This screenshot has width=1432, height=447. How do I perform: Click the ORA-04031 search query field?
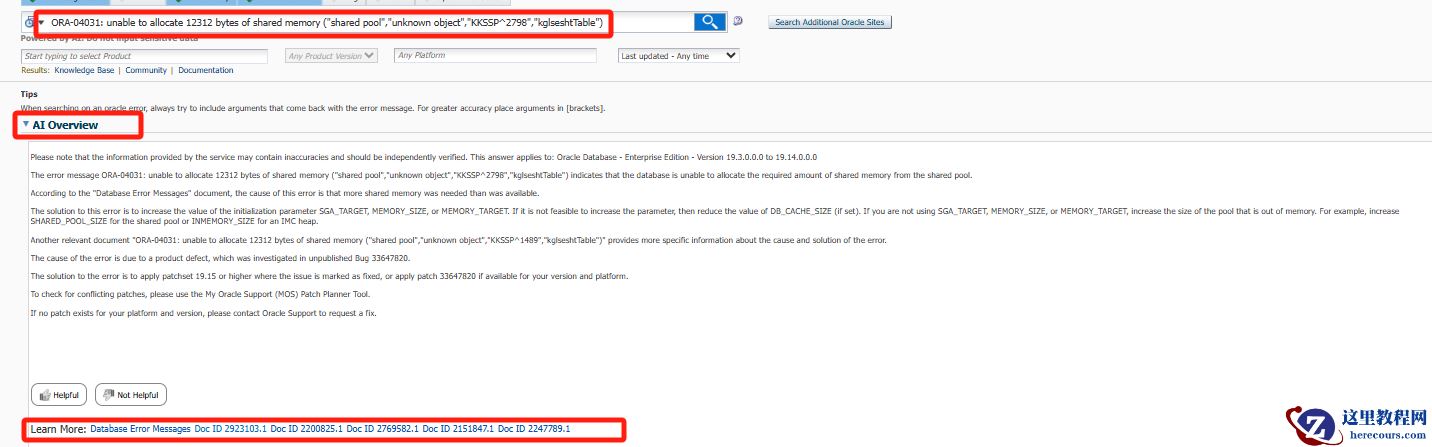372,21
